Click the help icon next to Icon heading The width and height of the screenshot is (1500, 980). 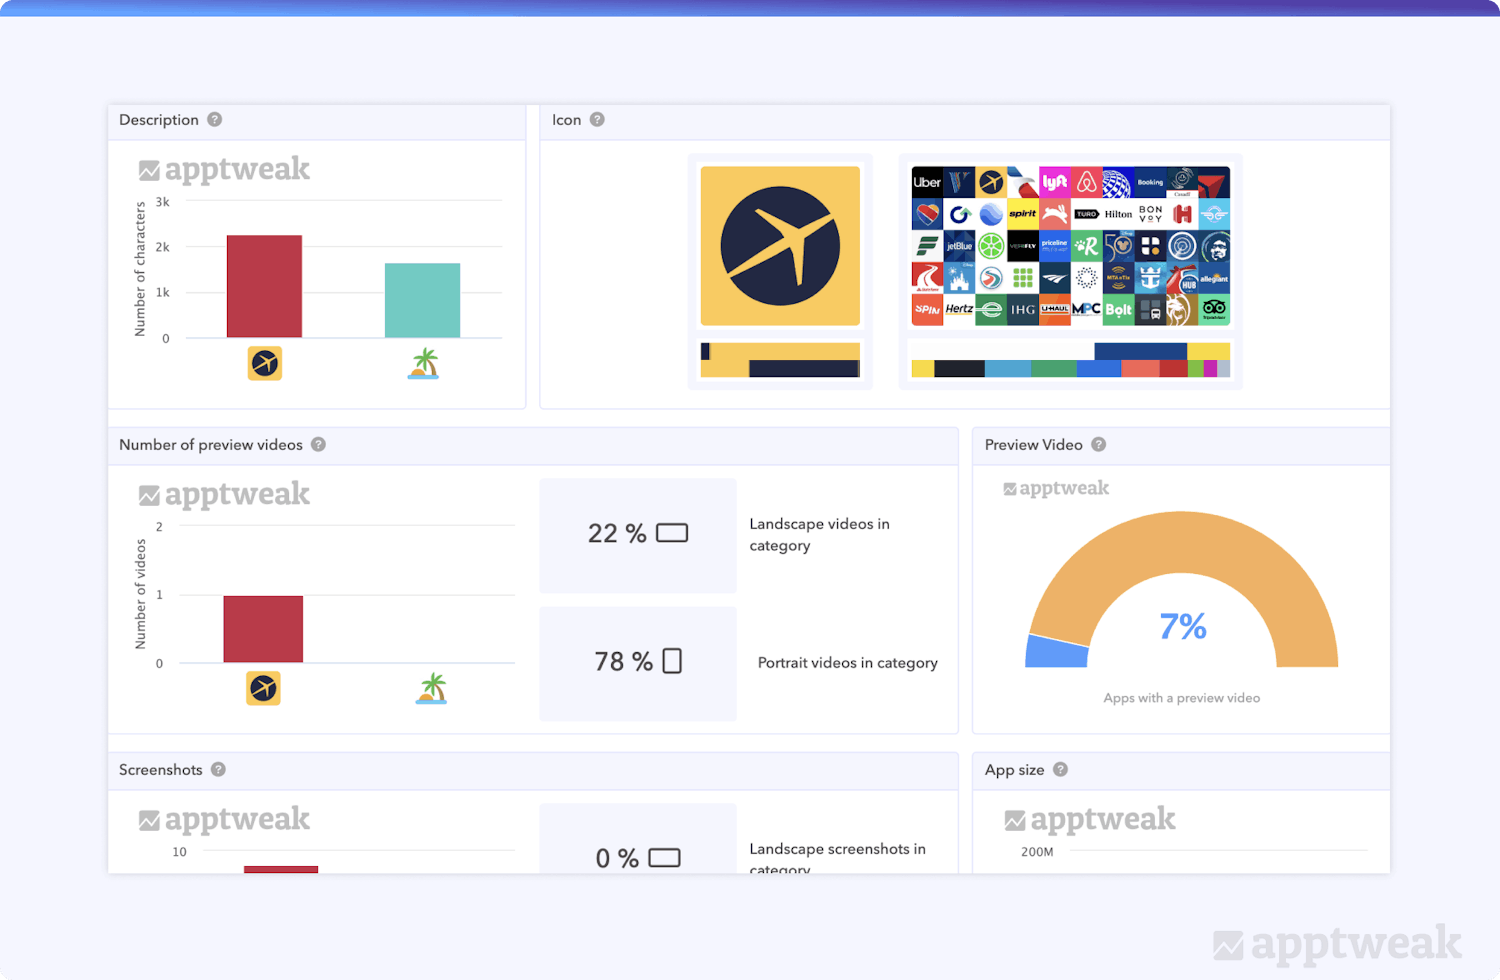pyautogui.click(x=597, y=120)
